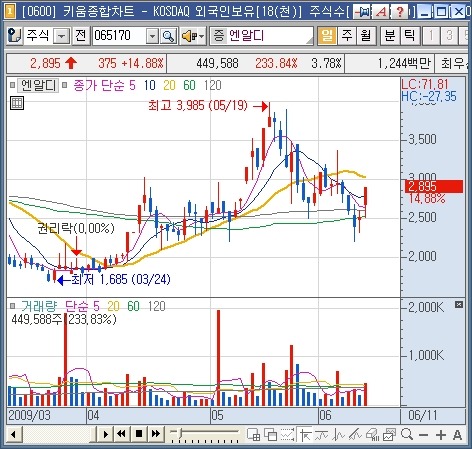Click the plus zoom-in icon
Screen dimensions: 472x449
coord(441,435)
